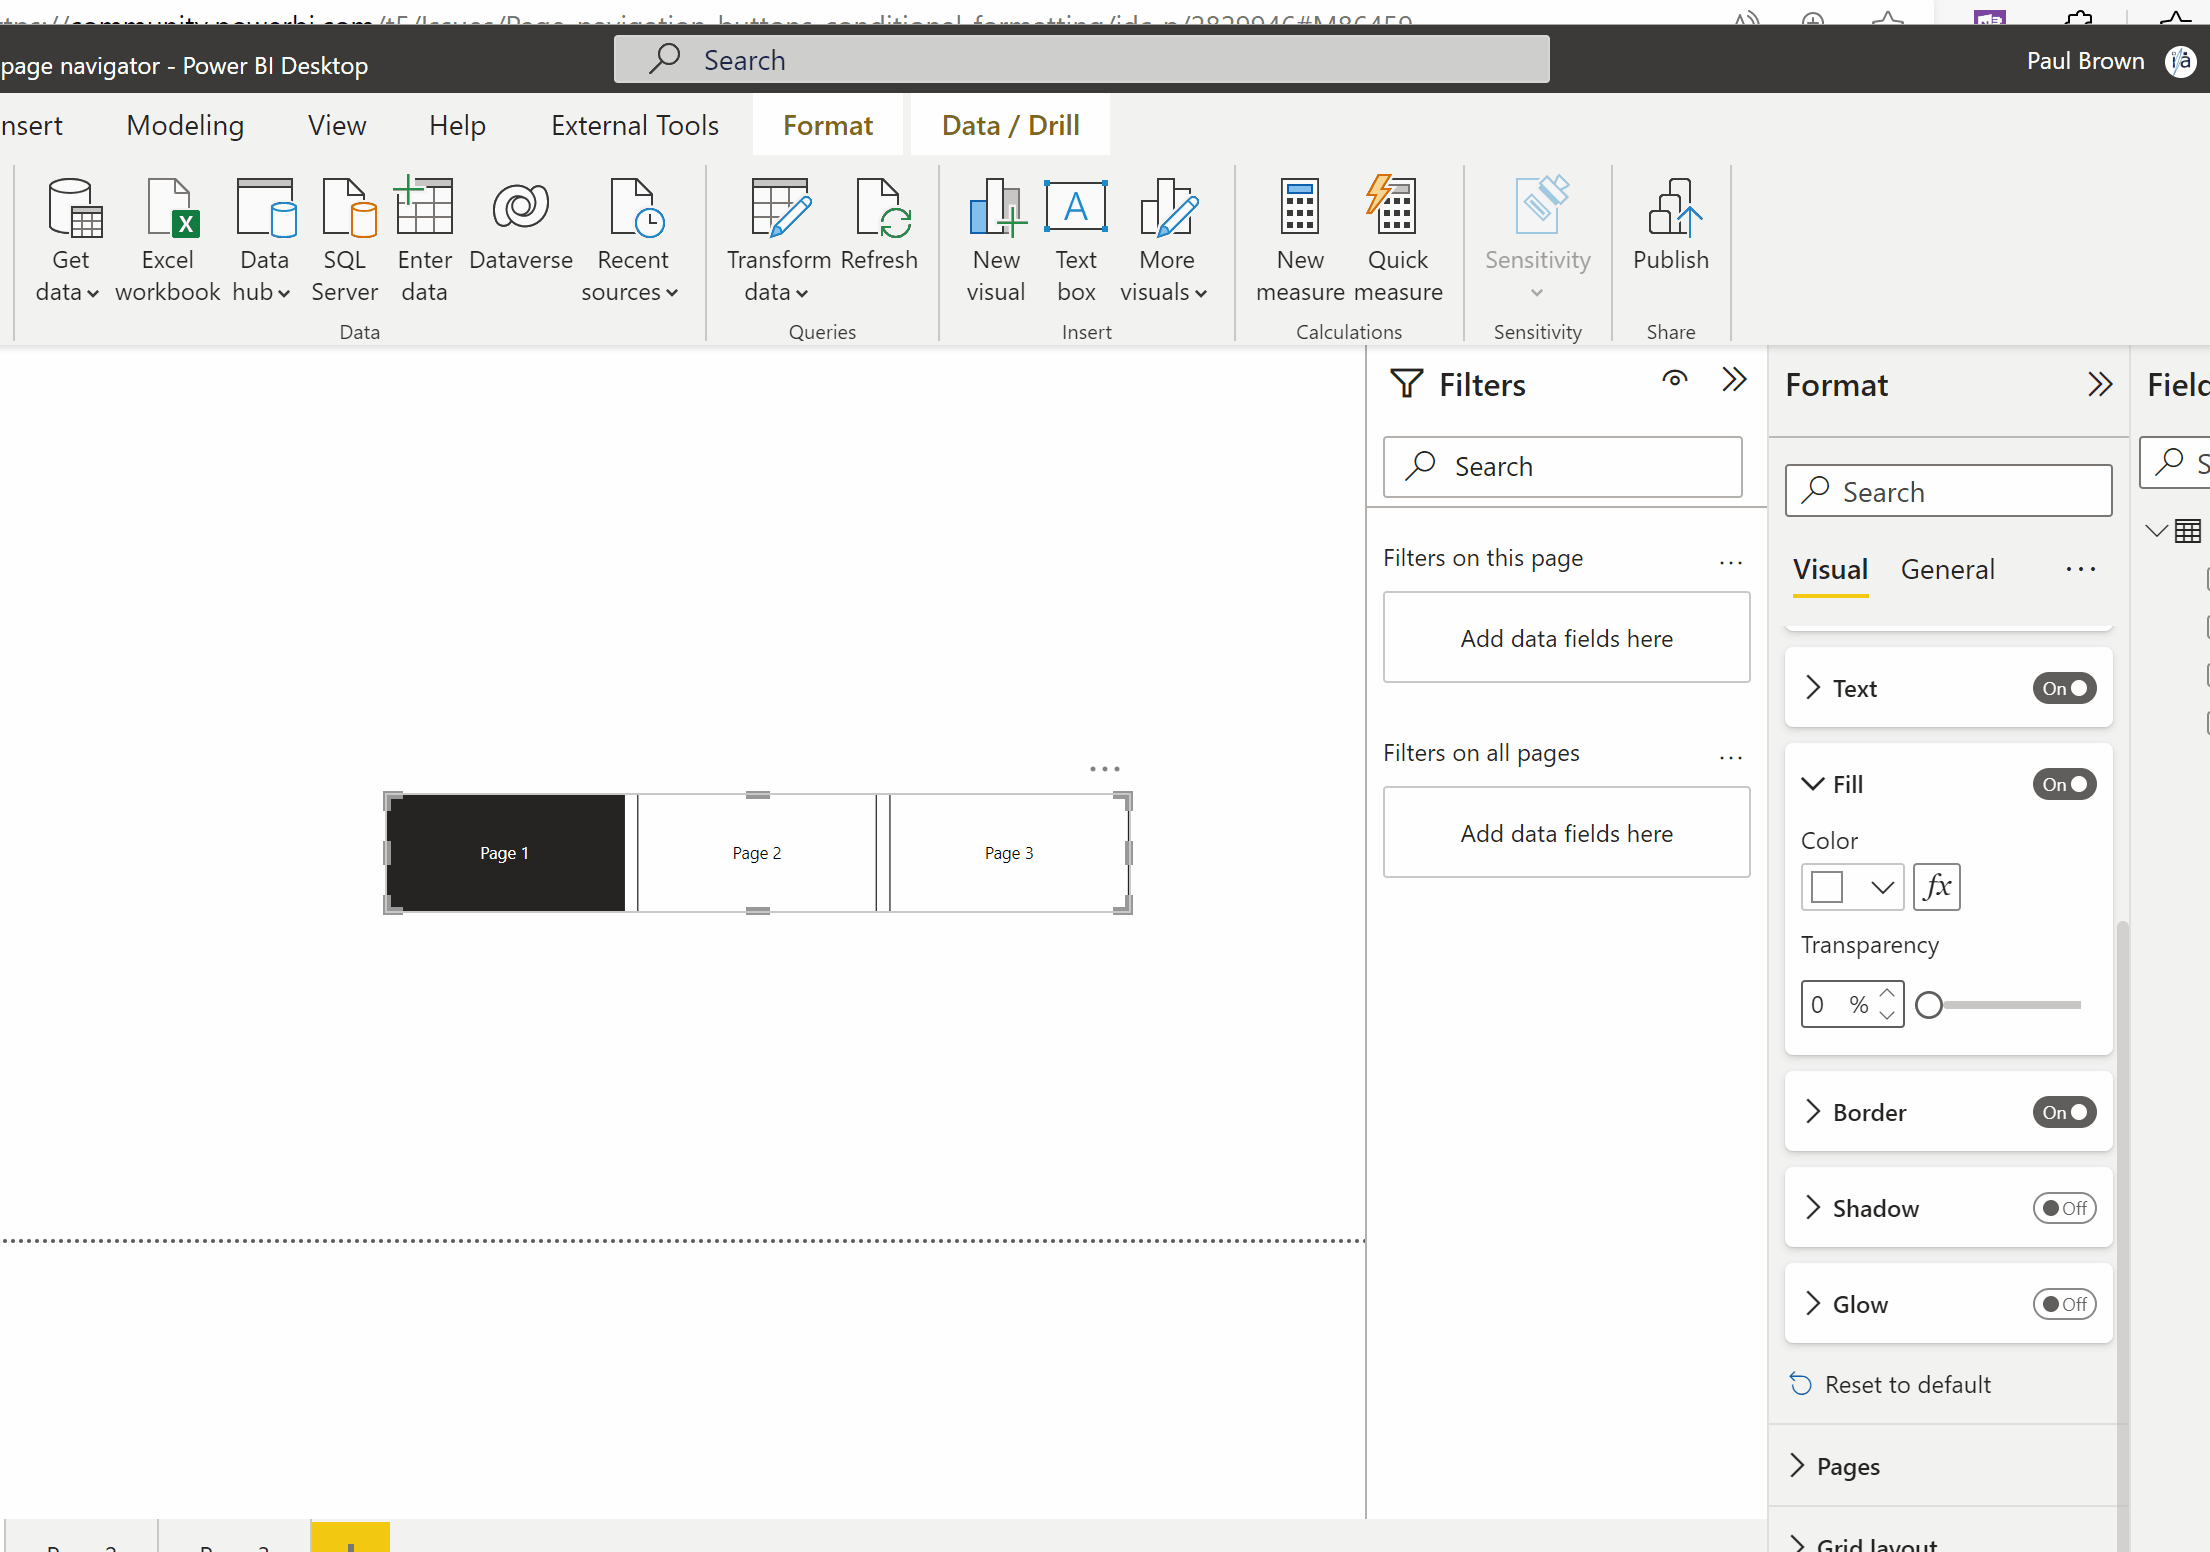
Task: Increase Transparency with up stepper arrow
Action: [1887, 993]
